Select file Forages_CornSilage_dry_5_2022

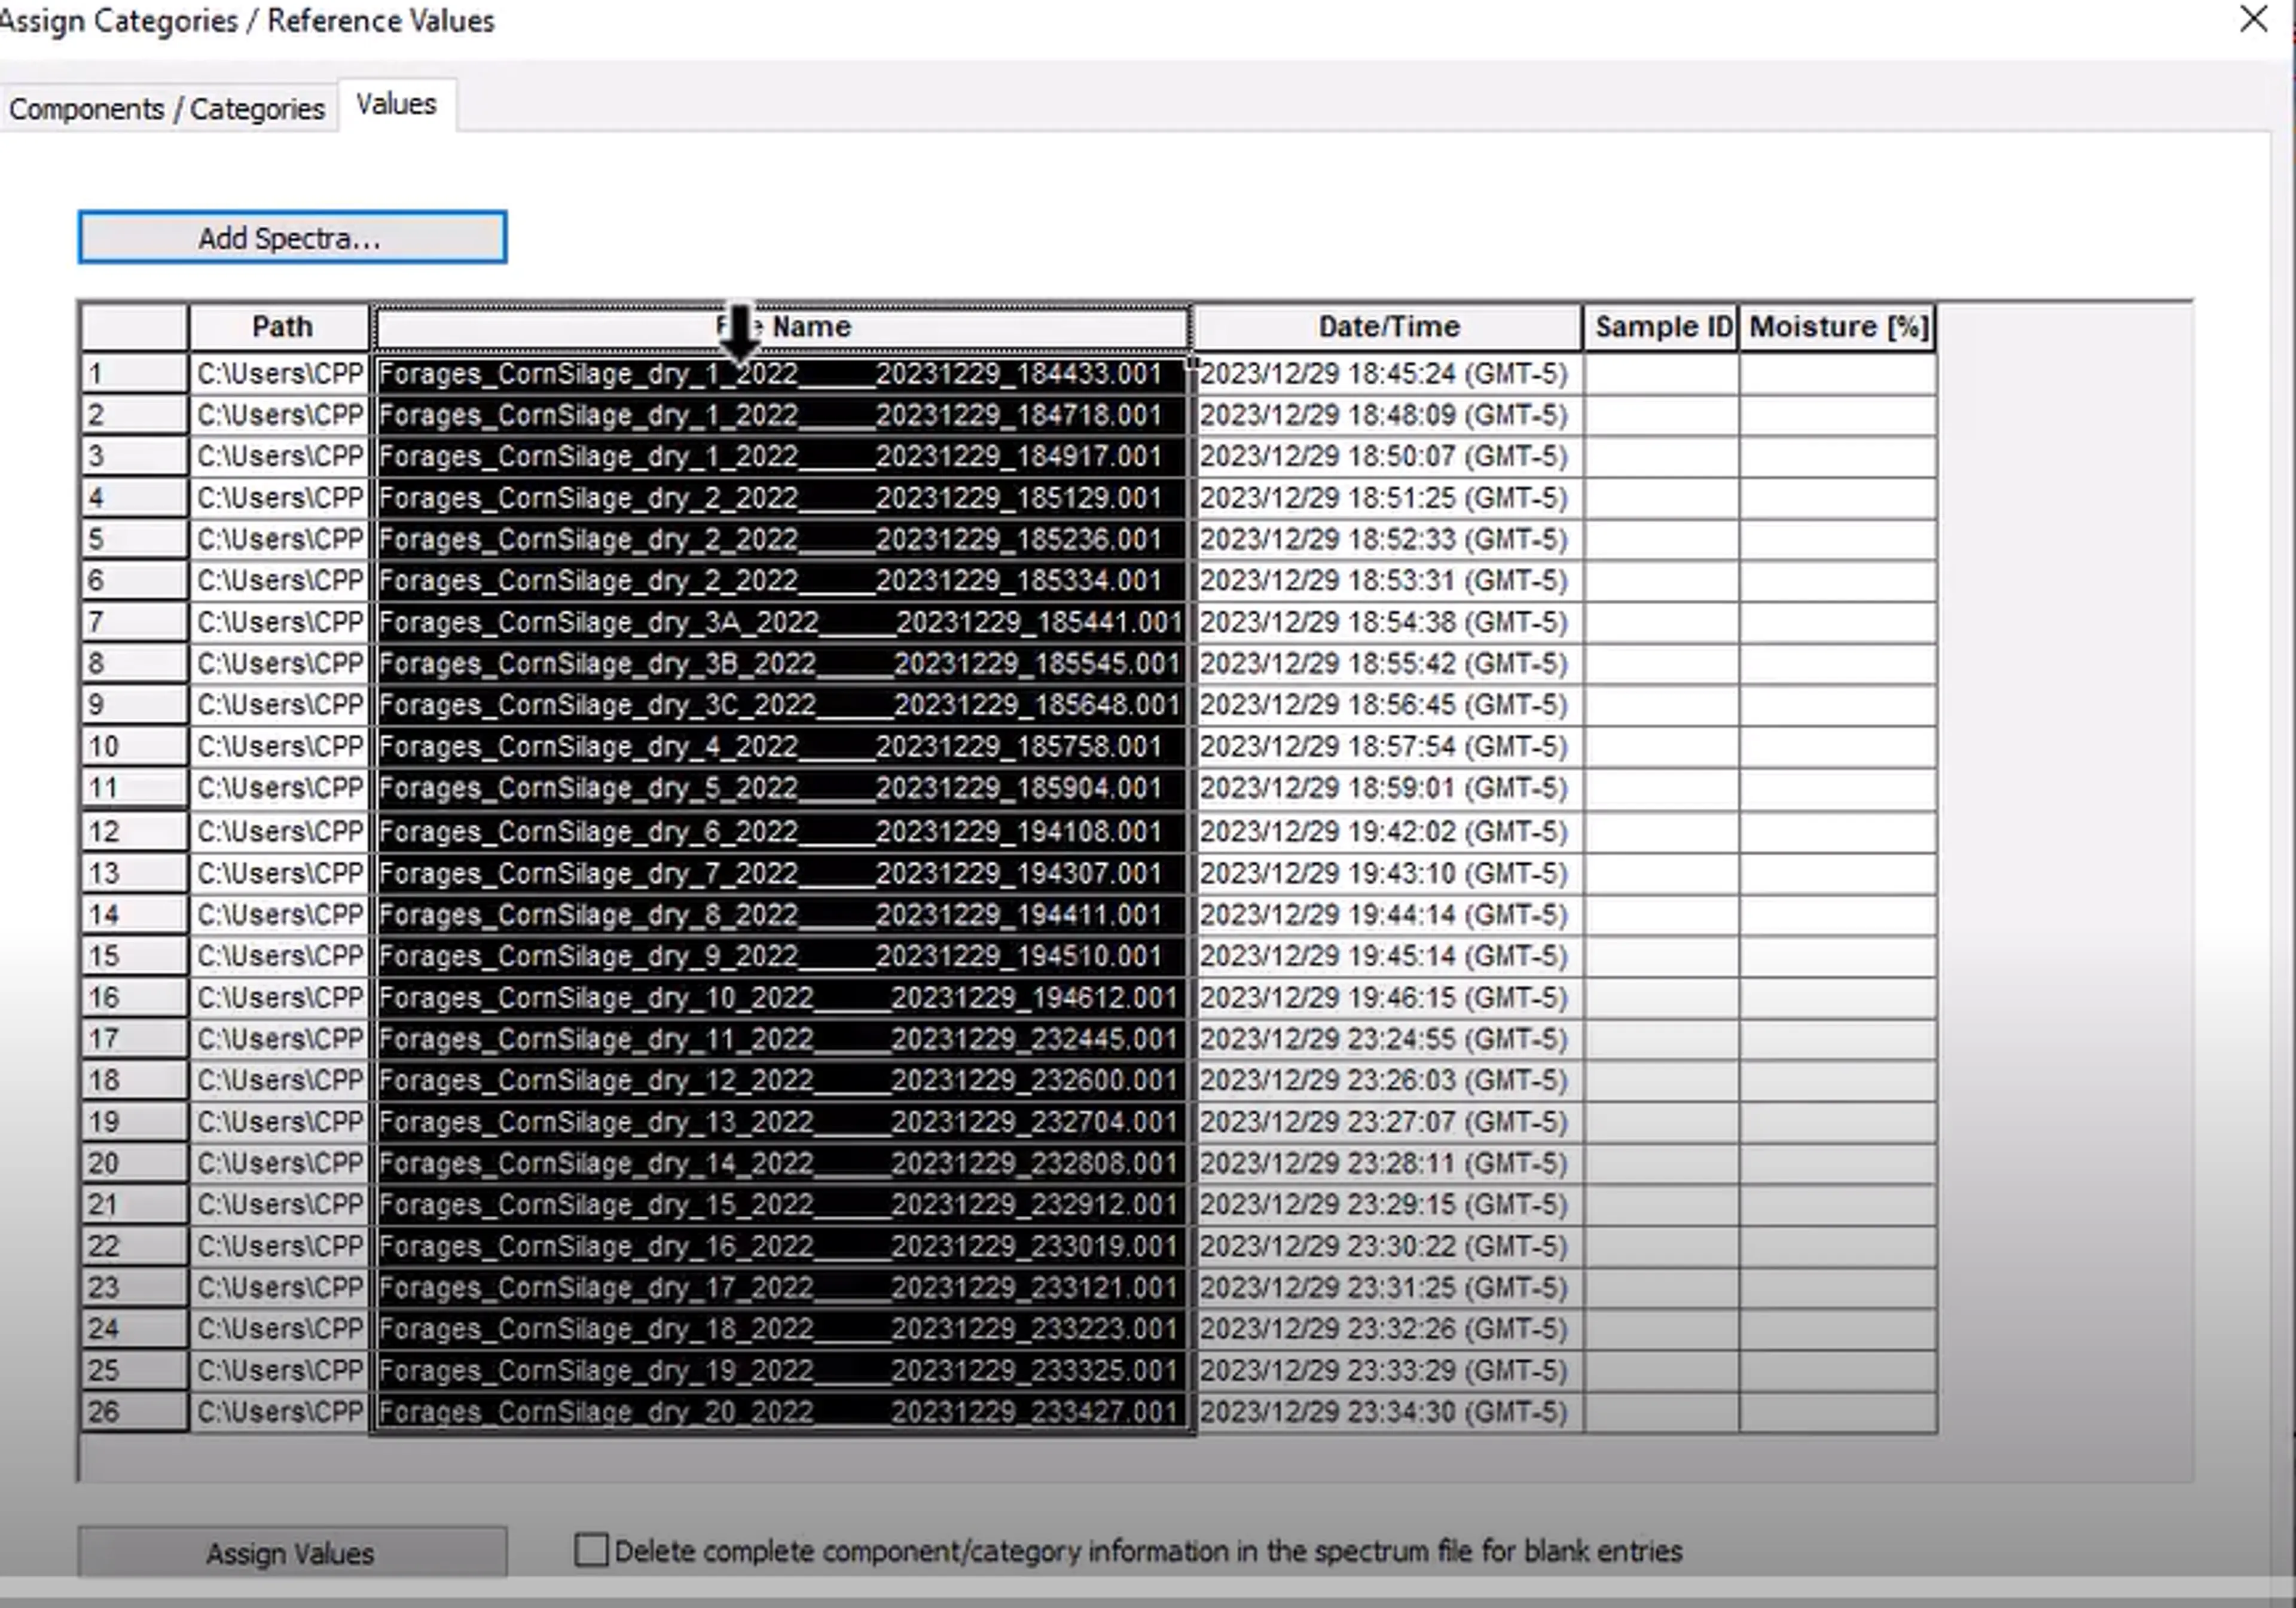pos(782,788)
